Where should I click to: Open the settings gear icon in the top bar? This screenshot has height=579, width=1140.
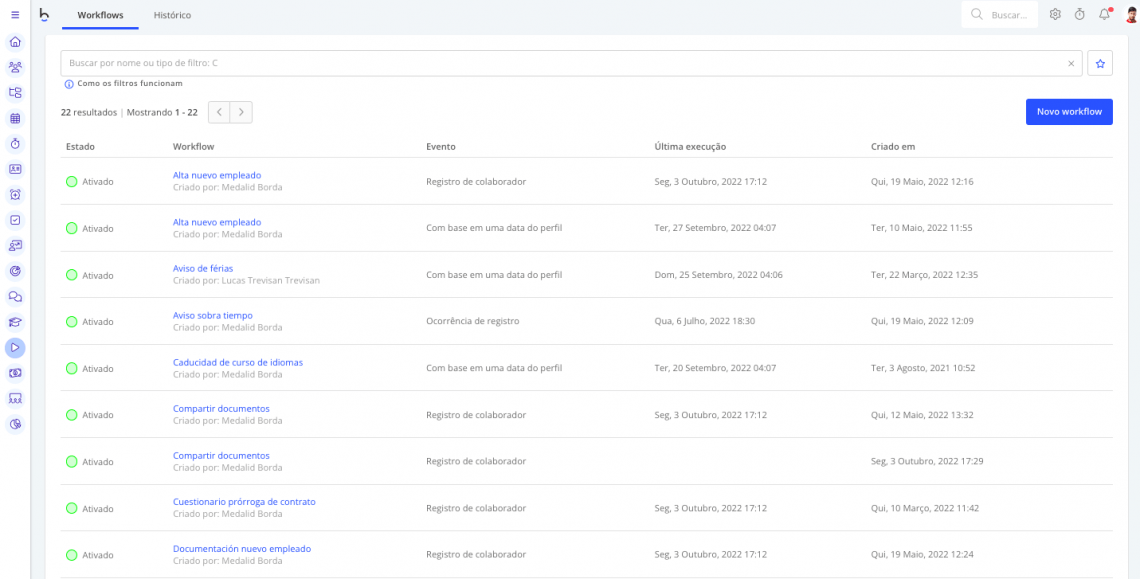pyautogui.click(x=1054, y=14)
